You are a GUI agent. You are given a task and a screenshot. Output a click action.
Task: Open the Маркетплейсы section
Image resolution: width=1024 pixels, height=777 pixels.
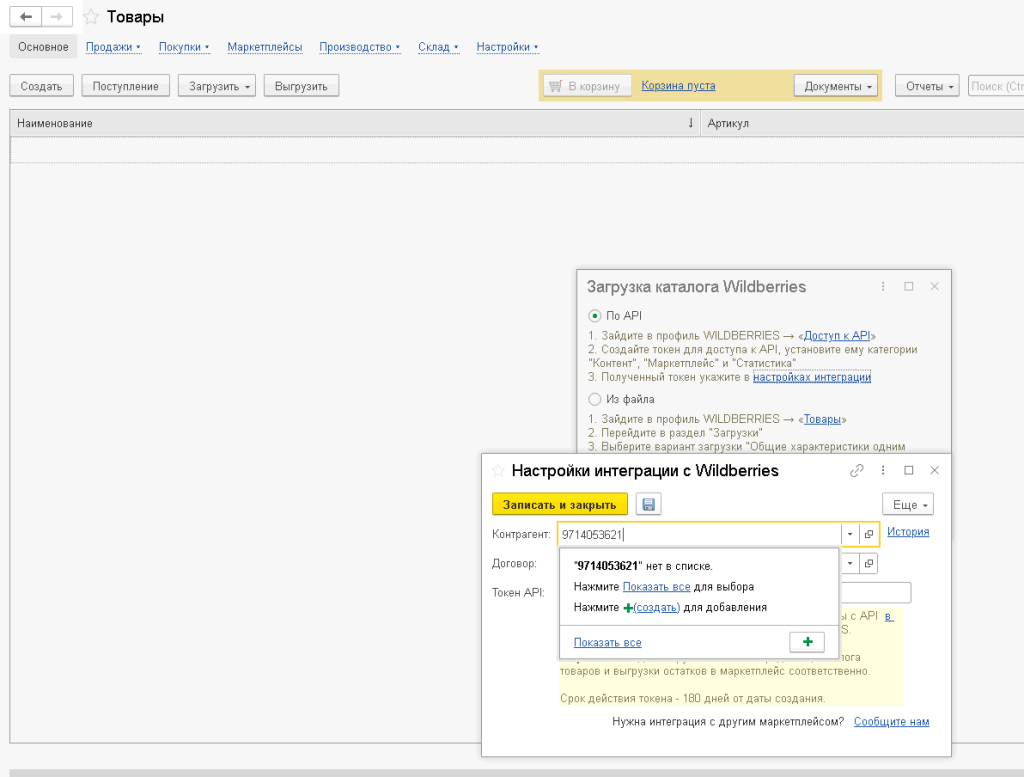pyautogui.click(x=264, y=47)
